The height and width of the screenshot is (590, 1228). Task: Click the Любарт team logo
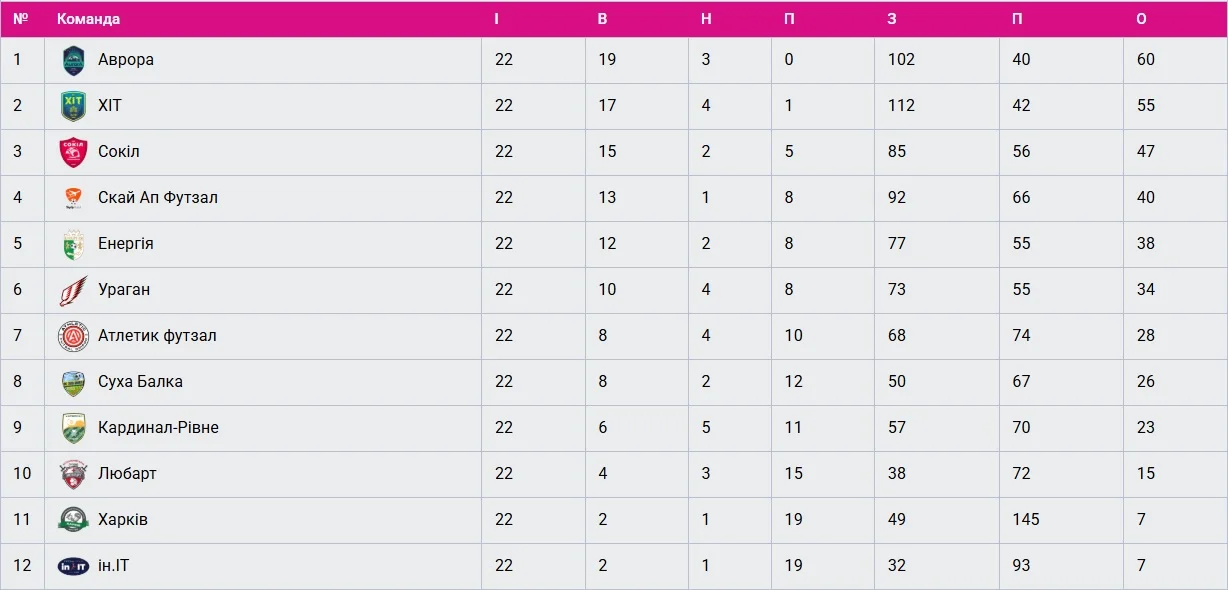click(73, 474)
